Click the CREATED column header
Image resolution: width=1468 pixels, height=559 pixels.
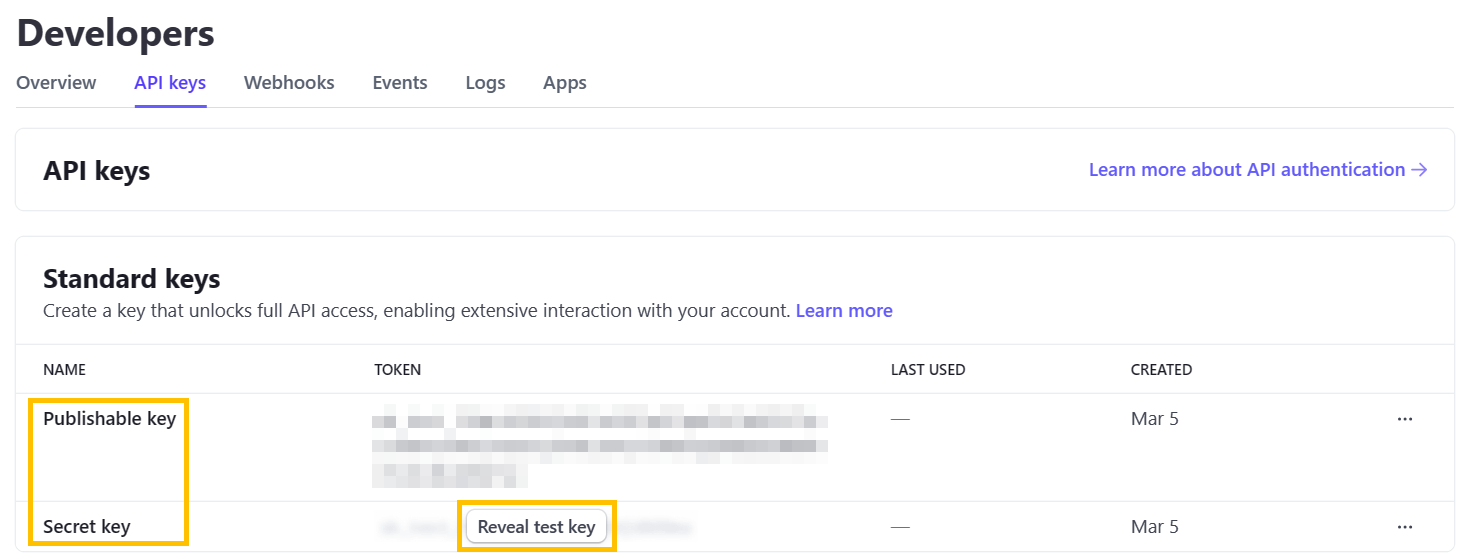pos(1161,370)
